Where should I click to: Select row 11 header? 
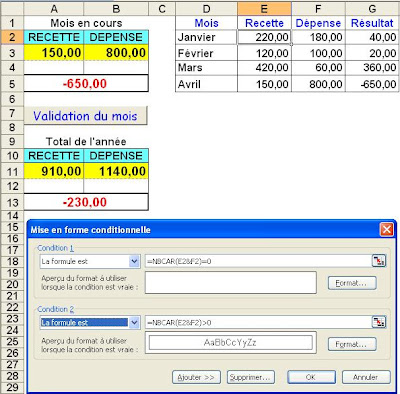[x=12, y=172]
